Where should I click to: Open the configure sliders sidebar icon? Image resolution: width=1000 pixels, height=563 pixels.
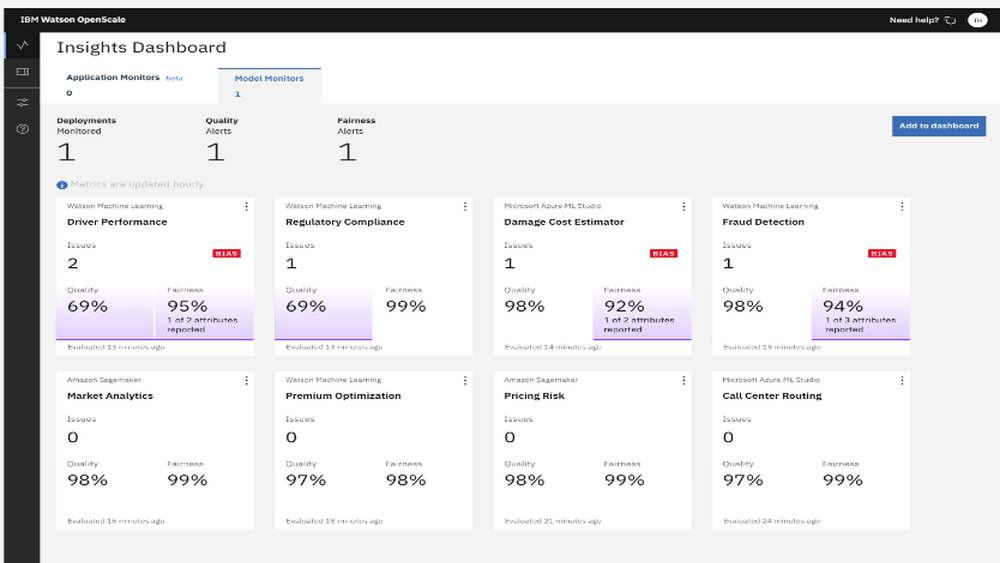[x=22, y=102]
